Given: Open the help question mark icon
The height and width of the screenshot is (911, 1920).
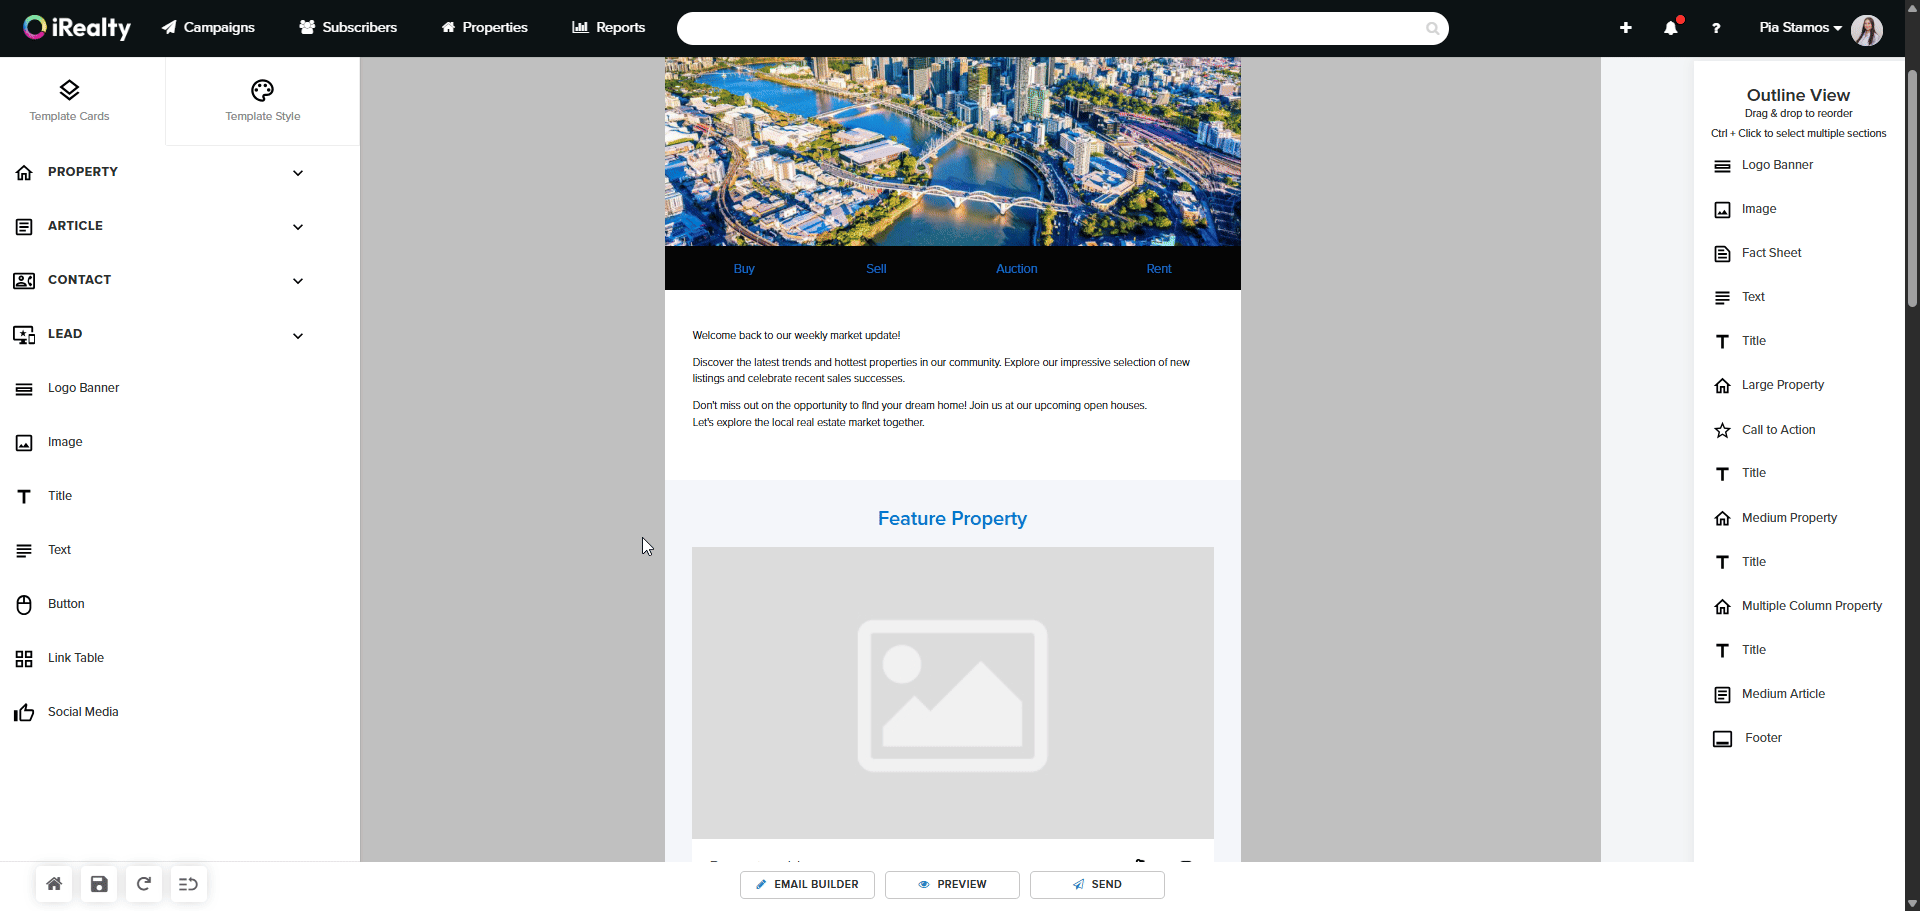Looking at the screenshot, I should pyautogui.click(x=1716, y=28).
